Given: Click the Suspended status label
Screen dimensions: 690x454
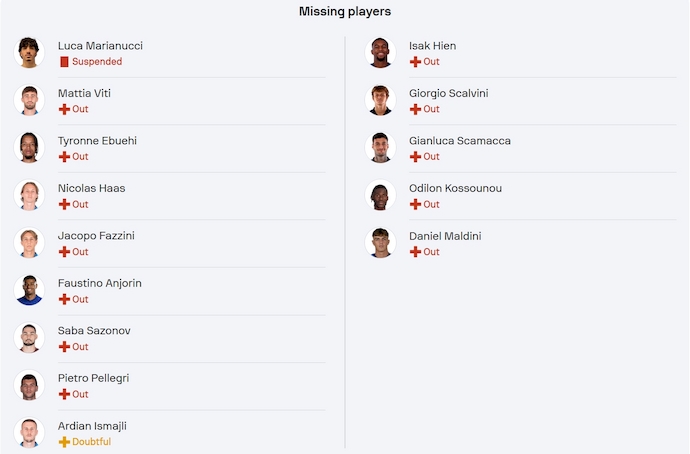Looking at the screenshot, I should click(97, 62).
